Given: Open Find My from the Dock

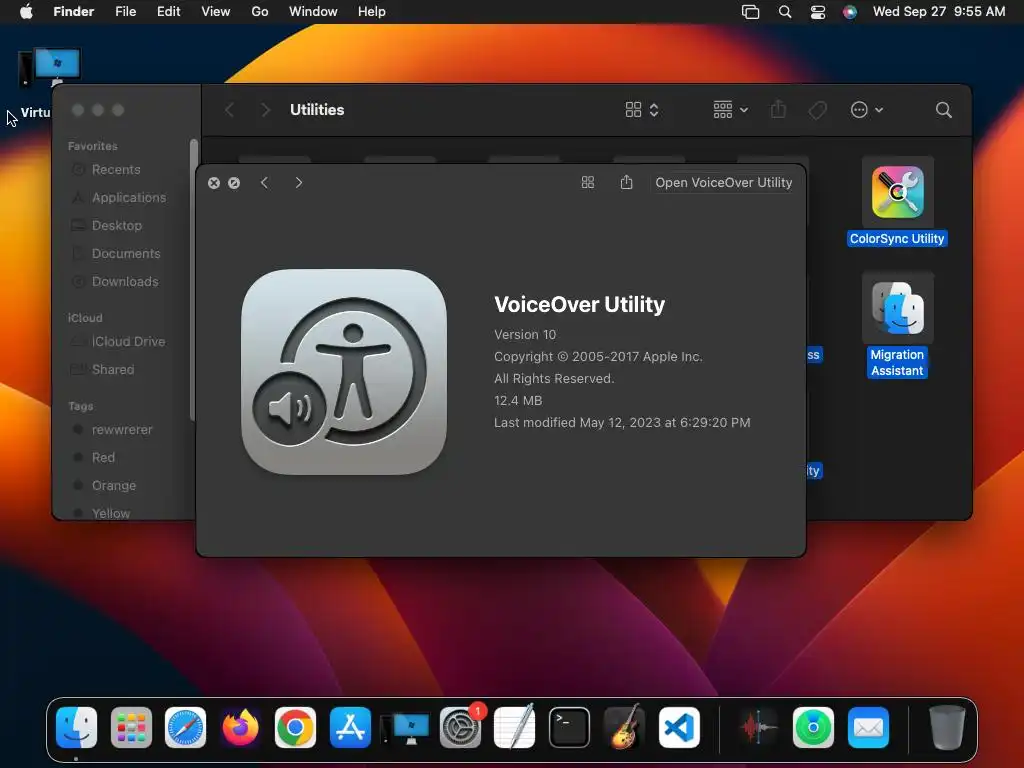Looking at the screenshot, I should click(x=813, y=727).
